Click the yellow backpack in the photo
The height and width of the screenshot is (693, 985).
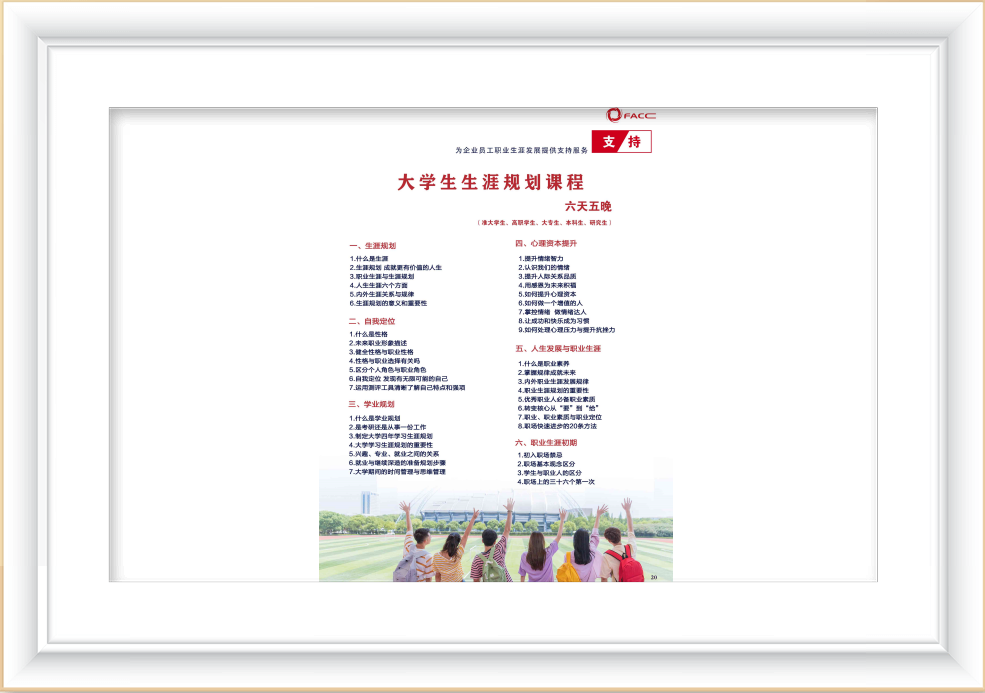568,568
